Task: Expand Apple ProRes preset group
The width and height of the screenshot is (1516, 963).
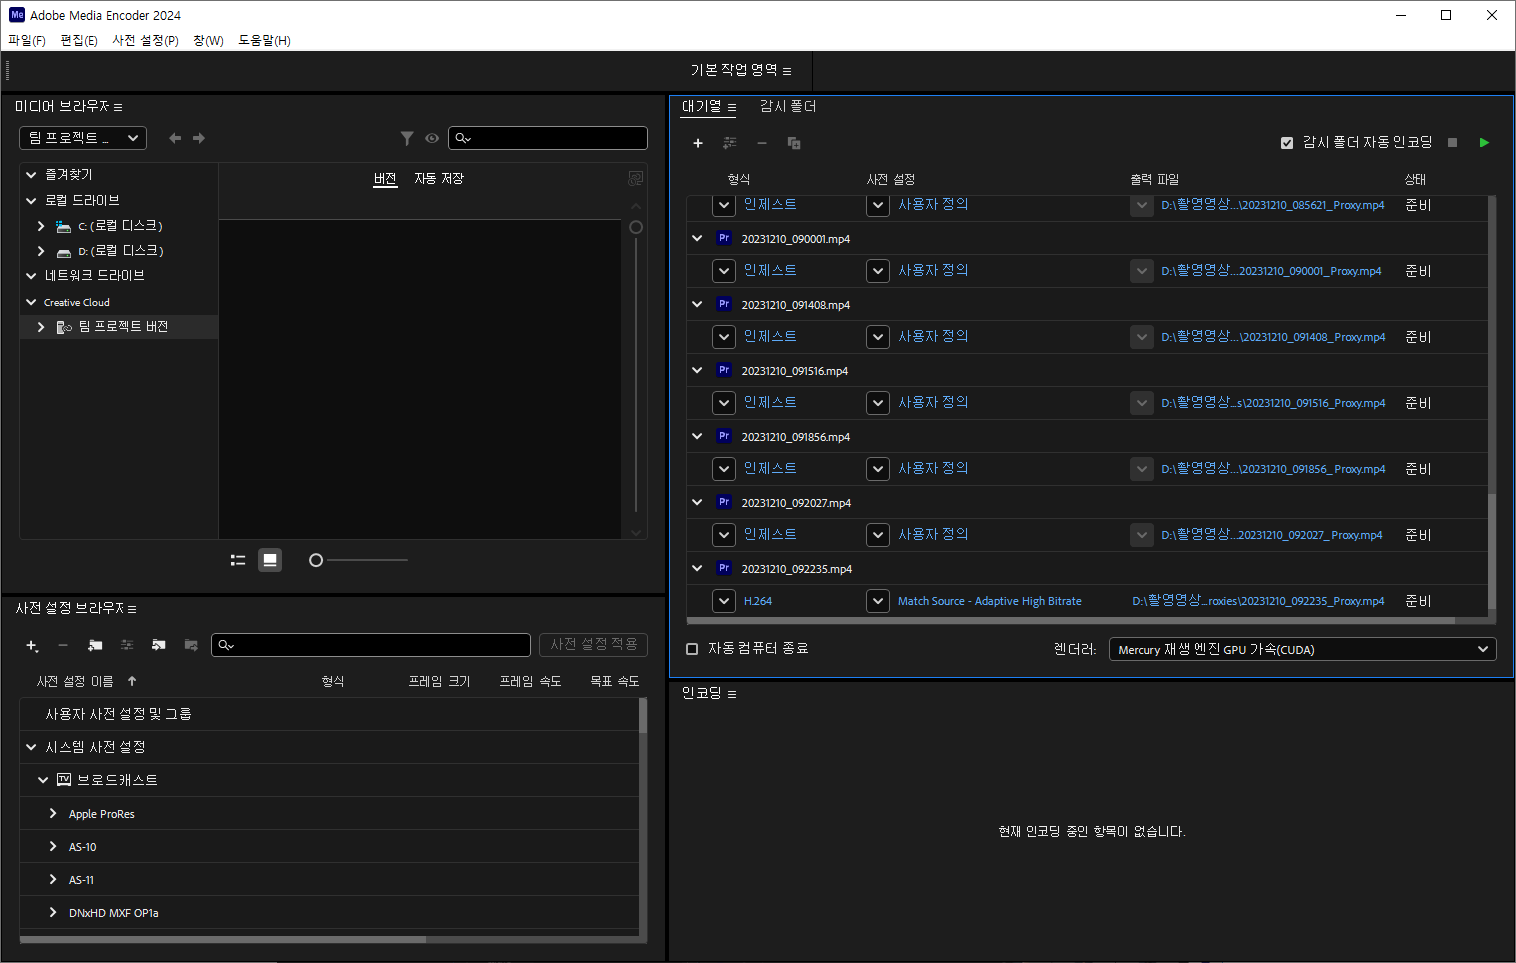Action: pyautogui.click(x=53, y=814)
